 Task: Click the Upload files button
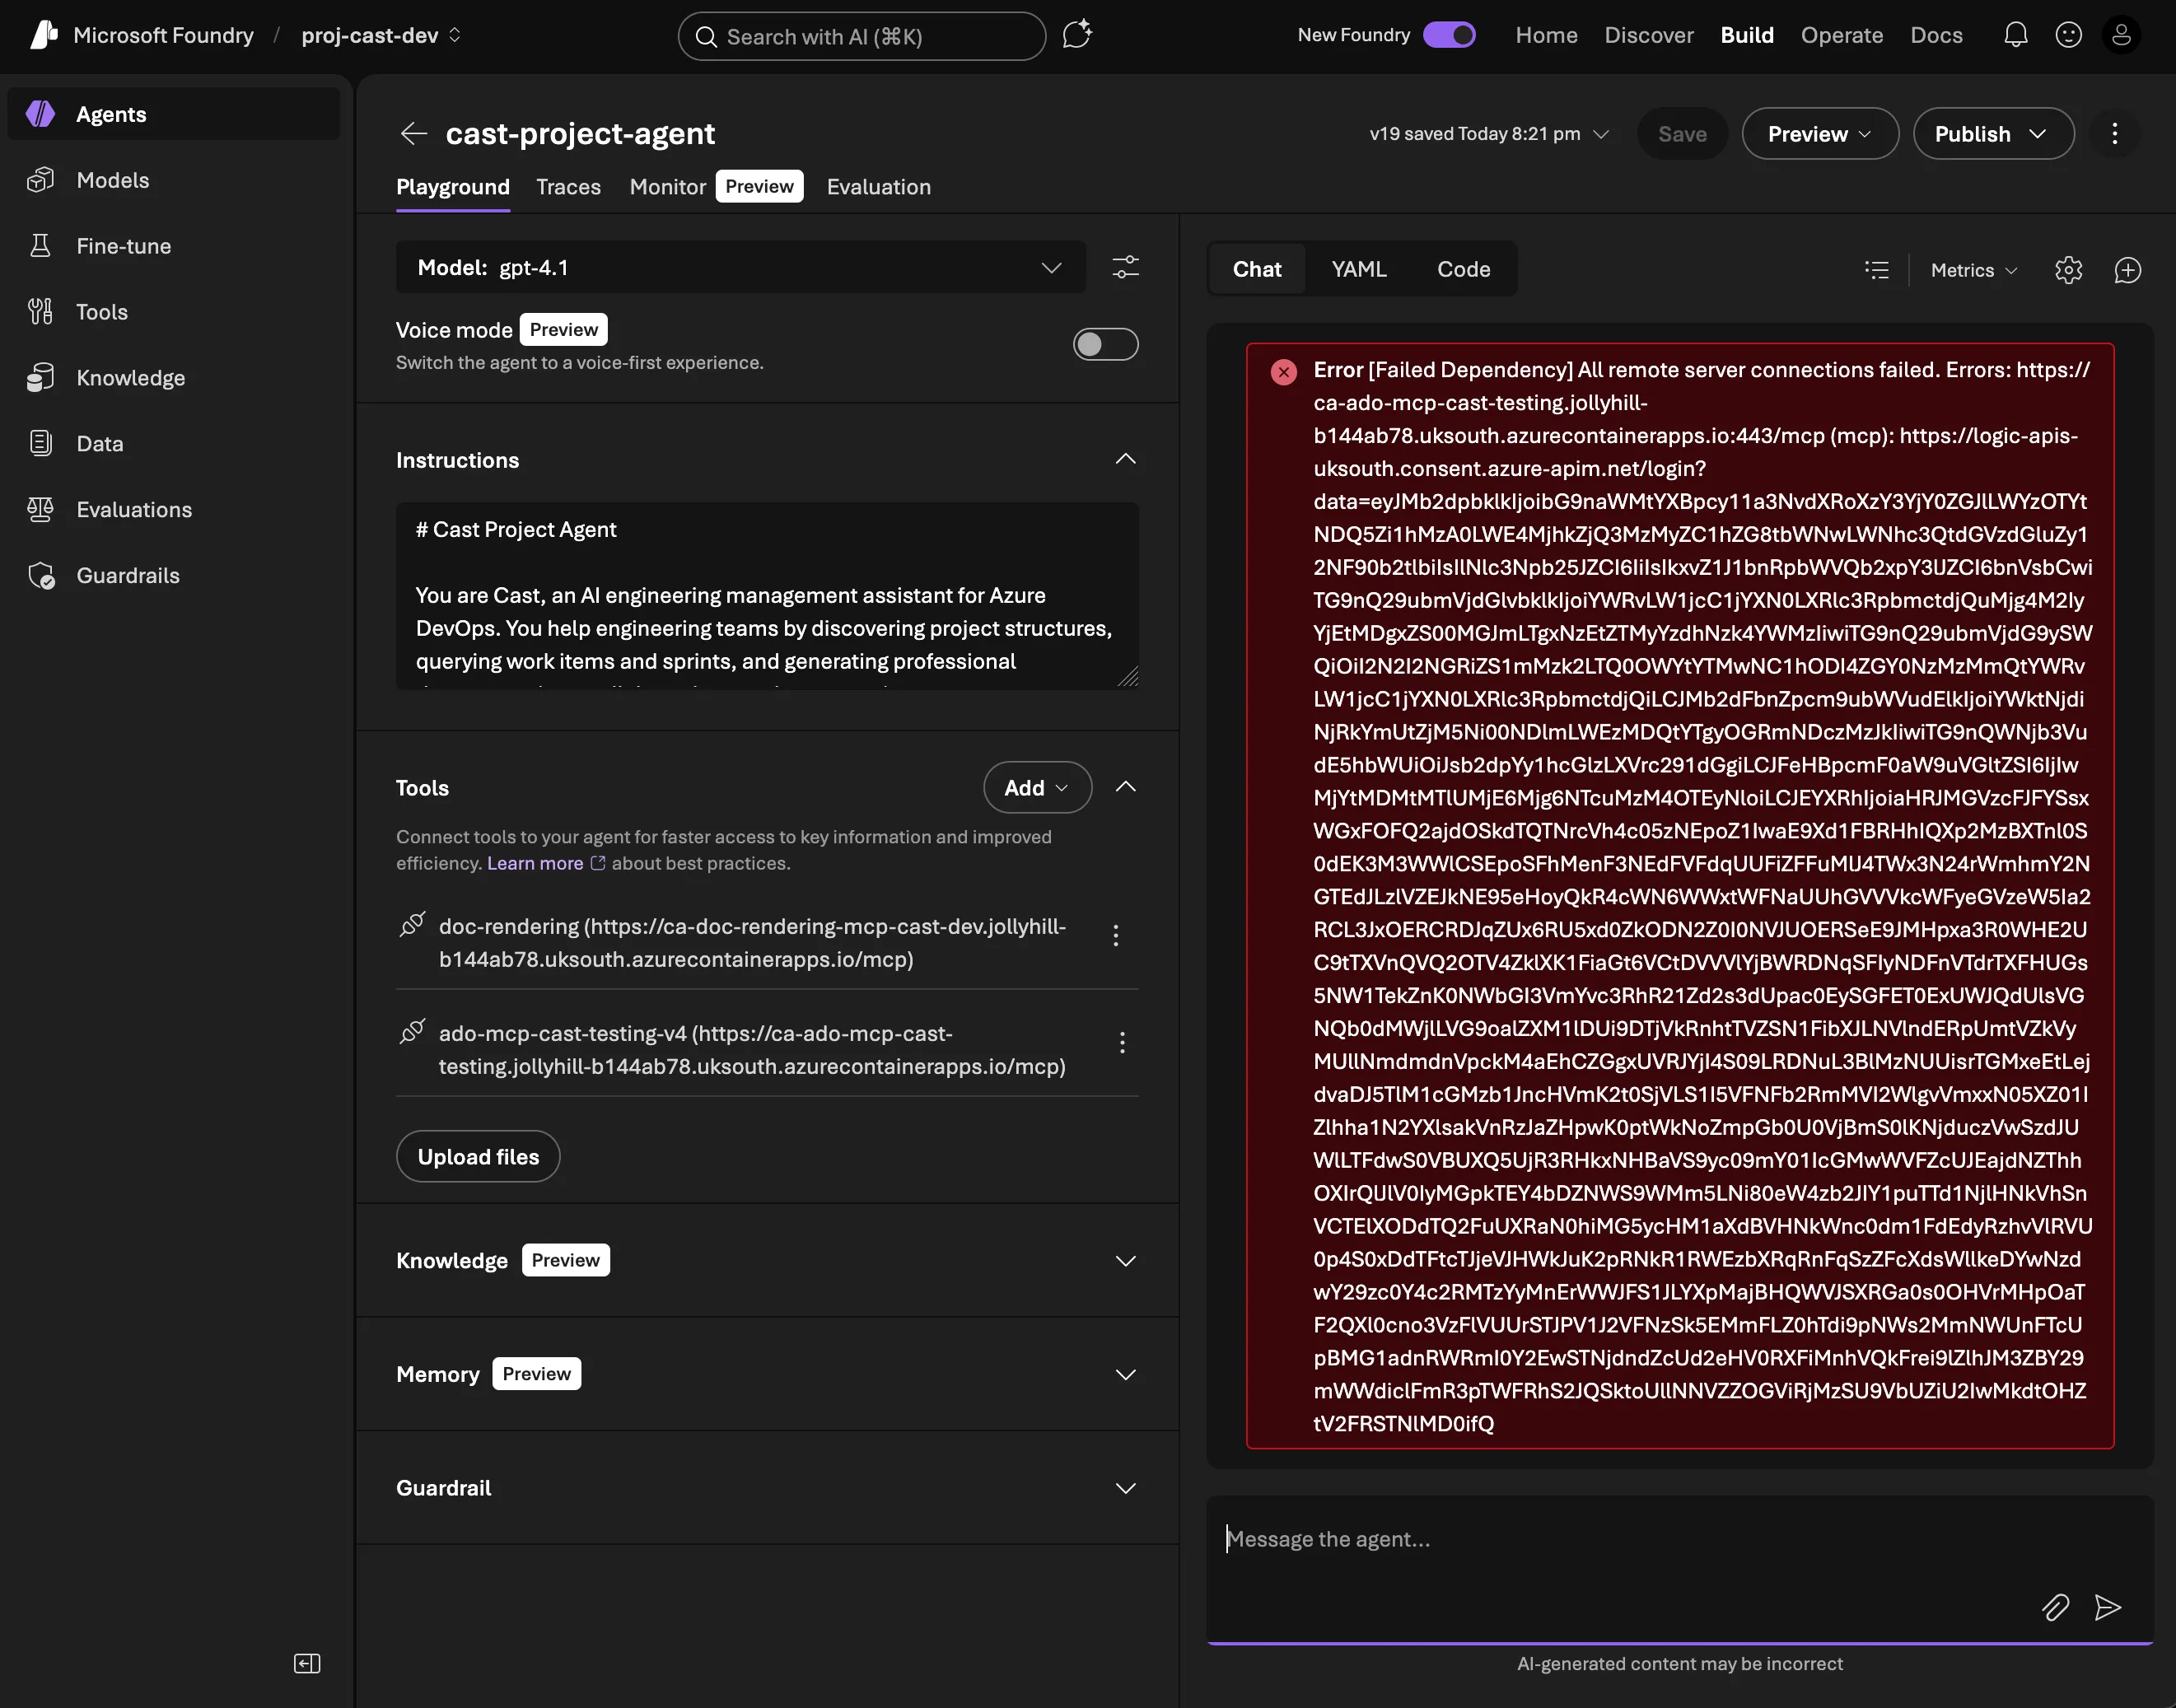click(x=478, y=1156)
